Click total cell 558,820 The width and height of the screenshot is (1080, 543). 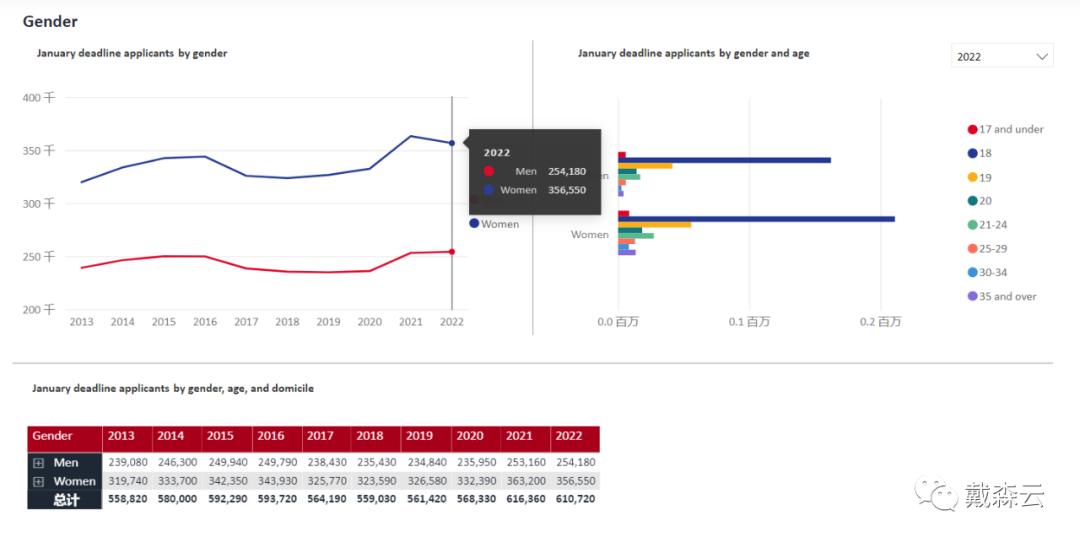(x=127, y=498)
